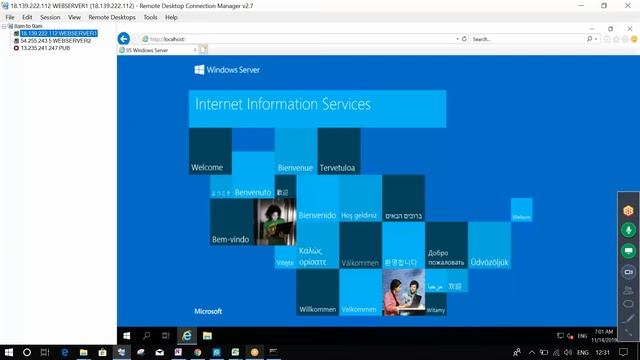Open the Tools menu
The width and height of the screenshot is (640, 360).
pos(150,17)
